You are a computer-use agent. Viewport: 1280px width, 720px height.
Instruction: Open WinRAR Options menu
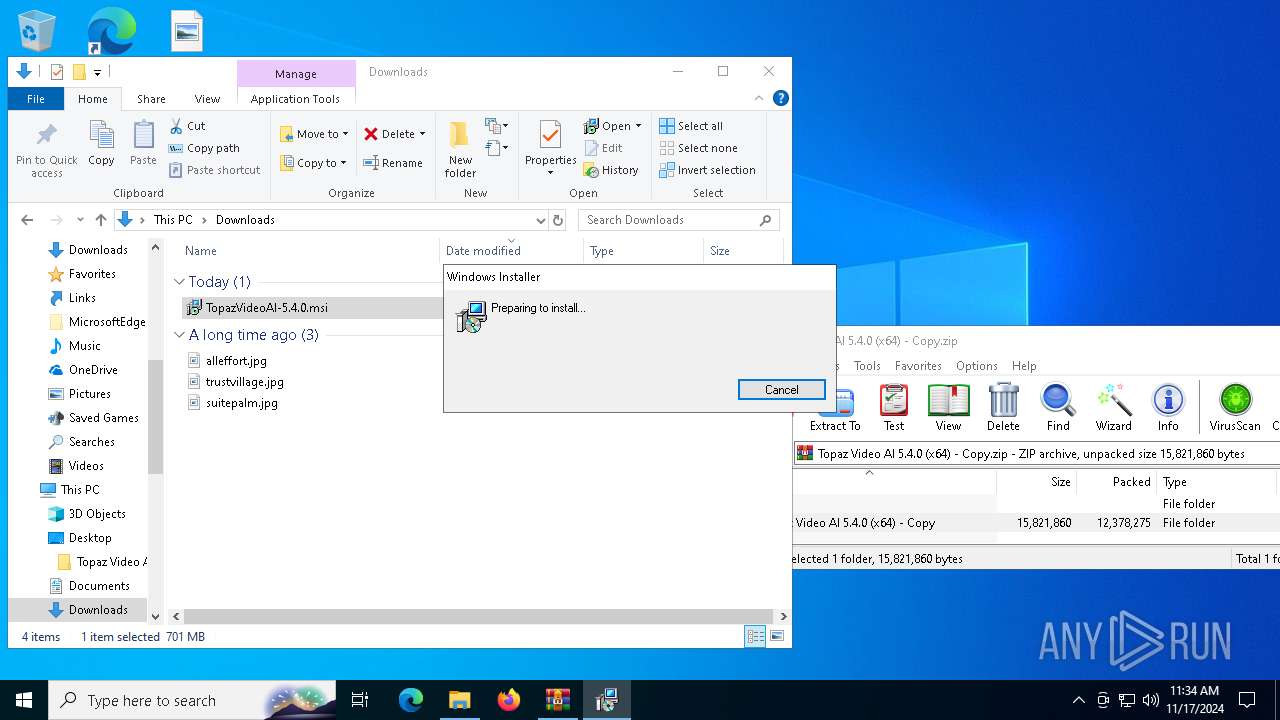(x=976, y=366)
